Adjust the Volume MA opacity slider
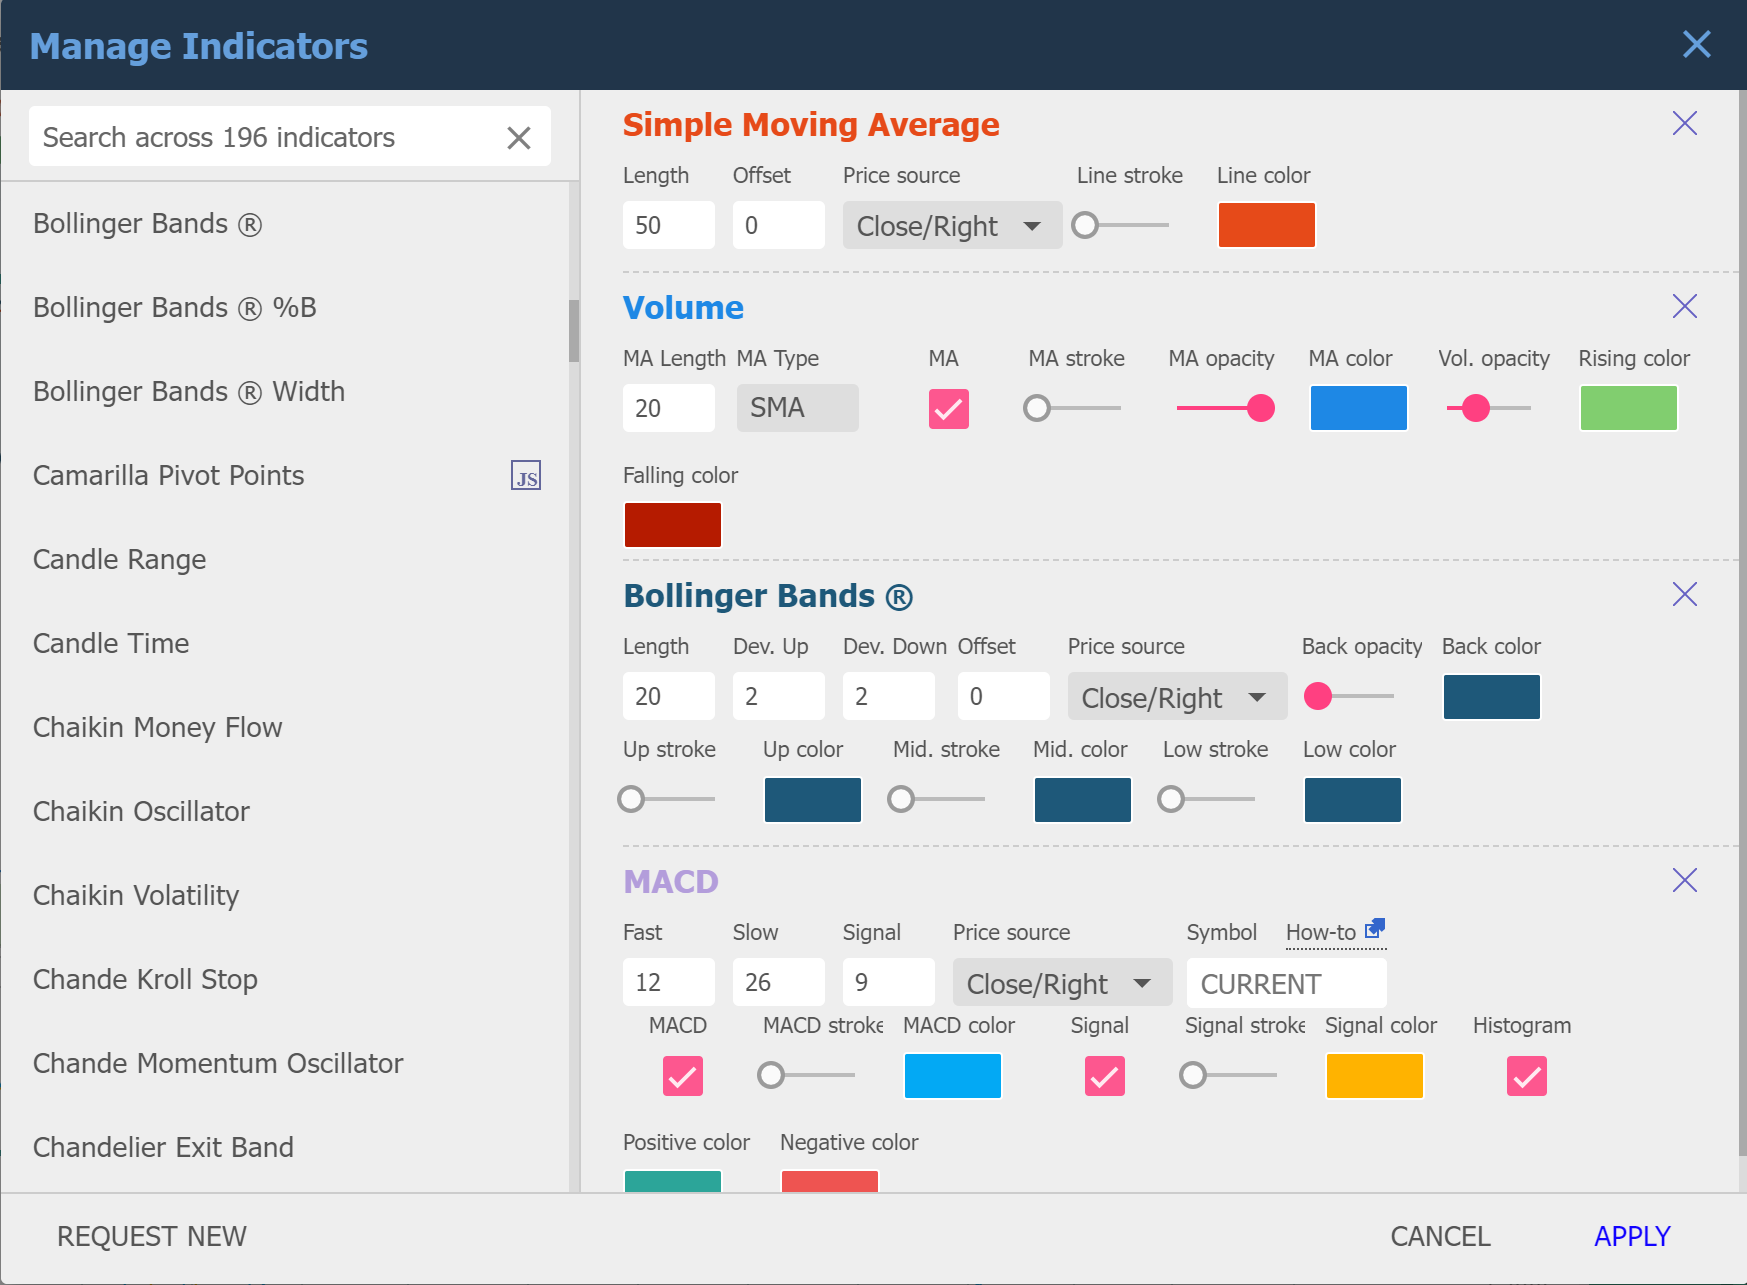The width and height of the screenshot is (1747, 1285). 1226,408
